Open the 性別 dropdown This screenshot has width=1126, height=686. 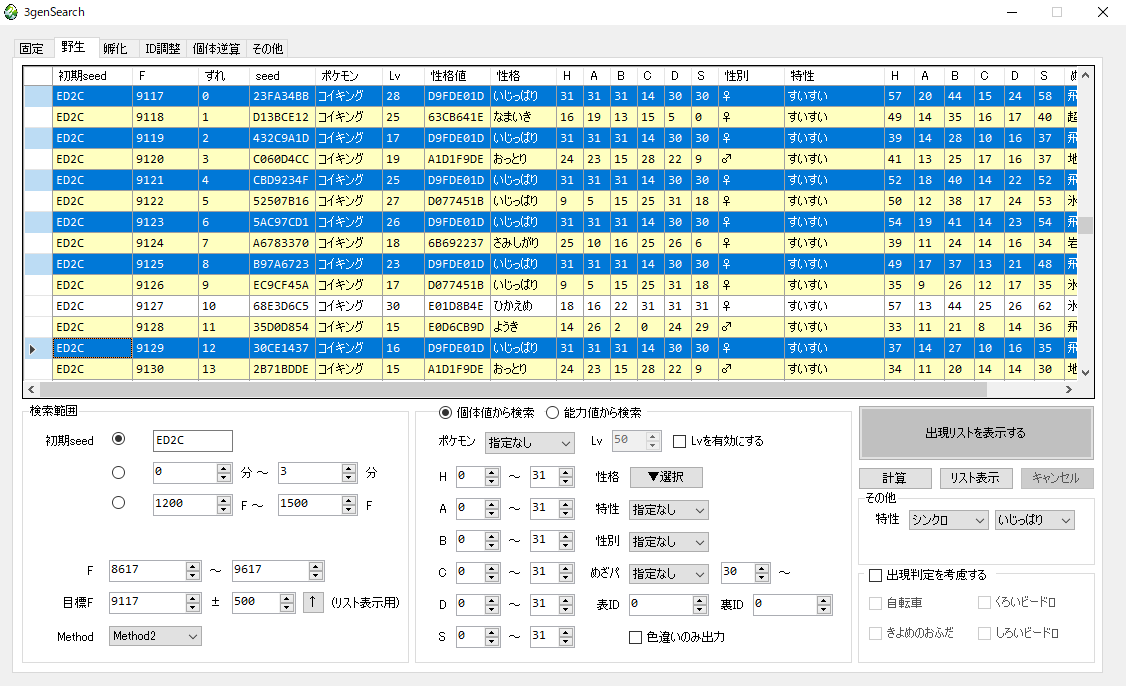click(669, 542)
